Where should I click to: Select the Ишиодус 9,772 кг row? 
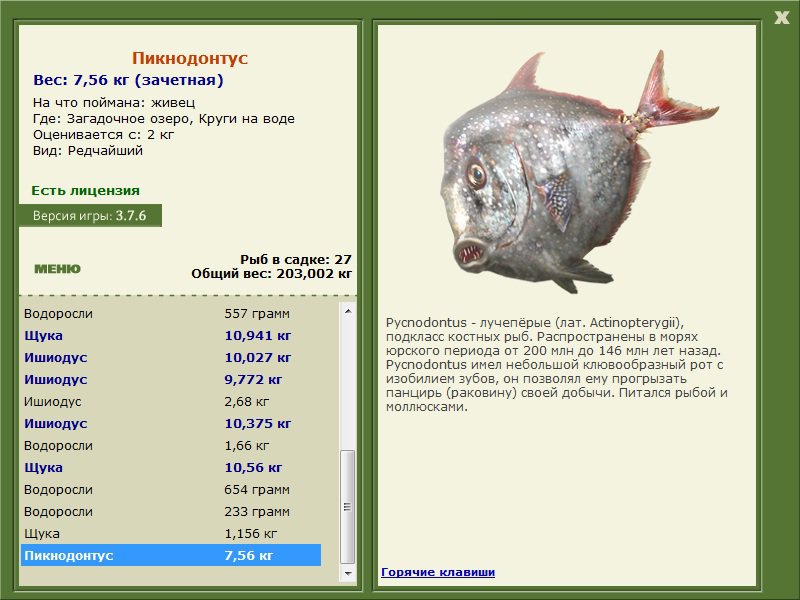click(x=171, y=379)
